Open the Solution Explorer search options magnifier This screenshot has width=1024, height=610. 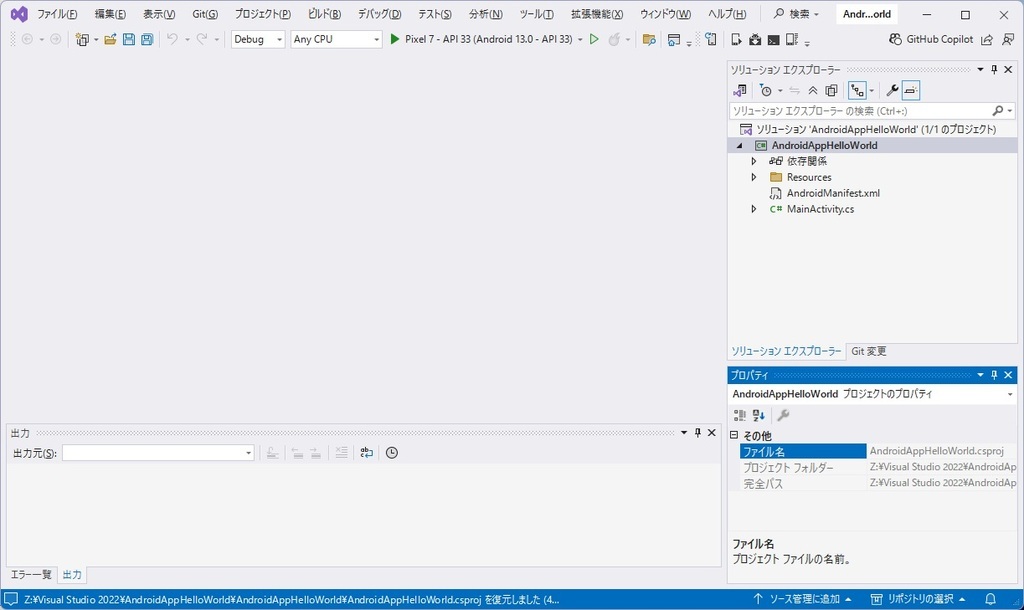pyautogui.click(x=998, y=110)
